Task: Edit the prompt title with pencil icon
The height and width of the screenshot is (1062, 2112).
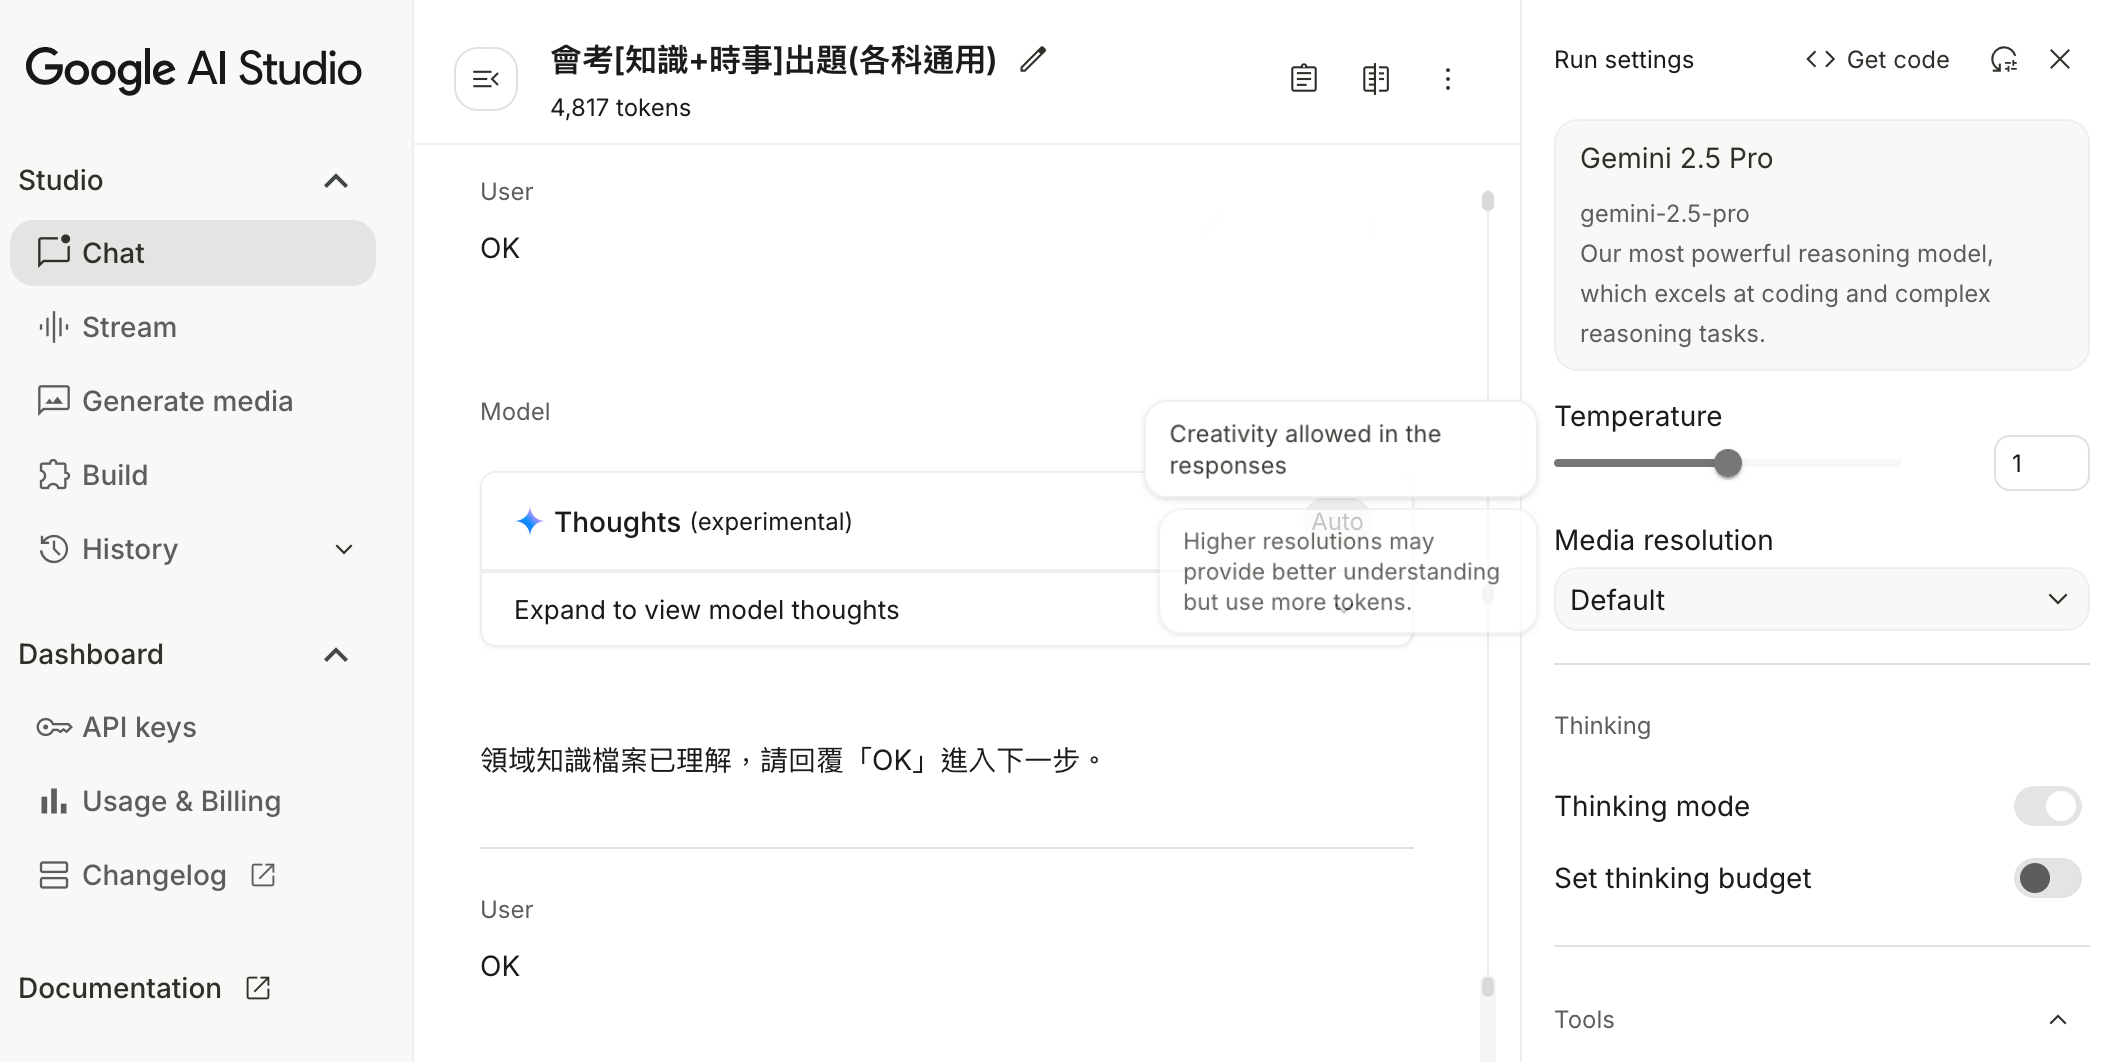Action: 1033,60
